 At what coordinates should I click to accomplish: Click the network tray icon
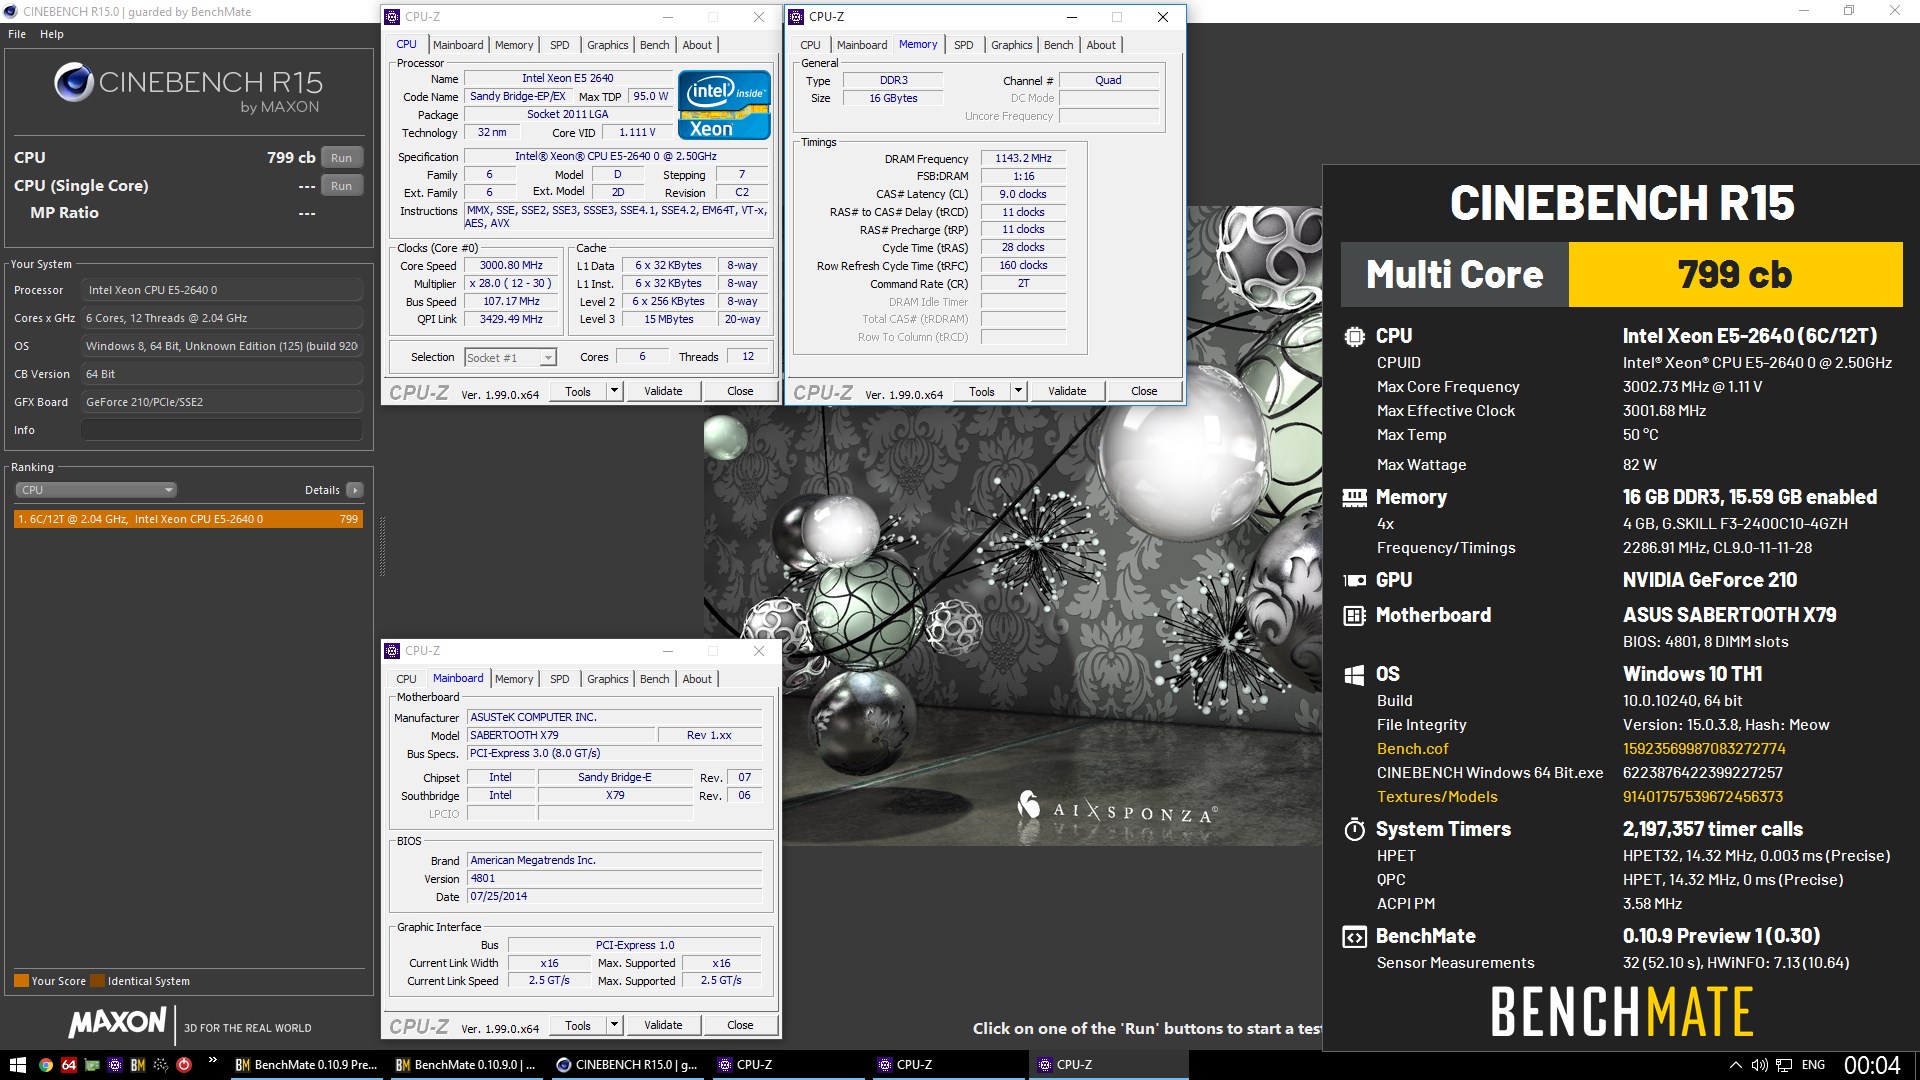[x=1784, y=1065]
